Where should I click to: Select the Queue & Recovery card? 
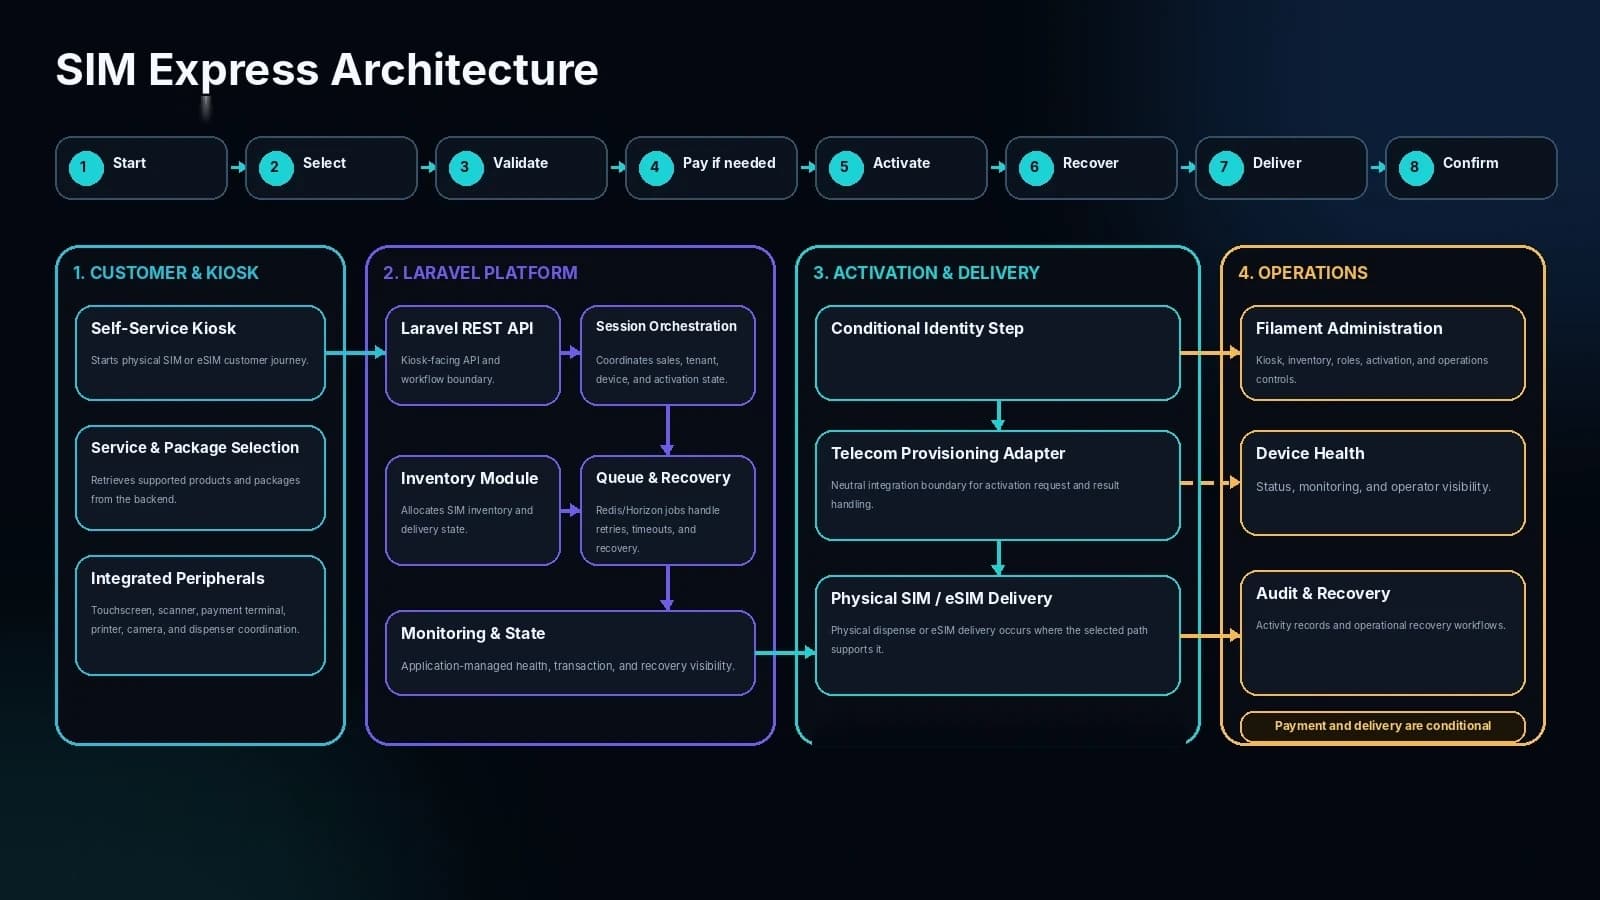668,510
